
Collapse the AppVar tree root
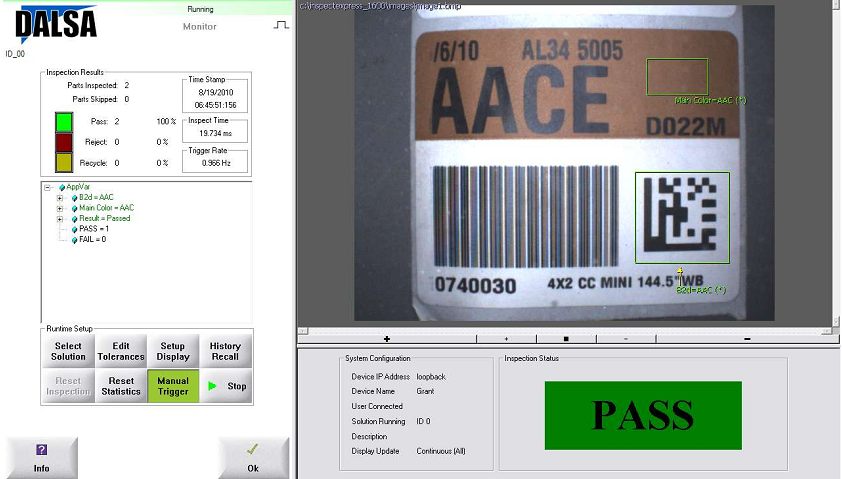47,187
